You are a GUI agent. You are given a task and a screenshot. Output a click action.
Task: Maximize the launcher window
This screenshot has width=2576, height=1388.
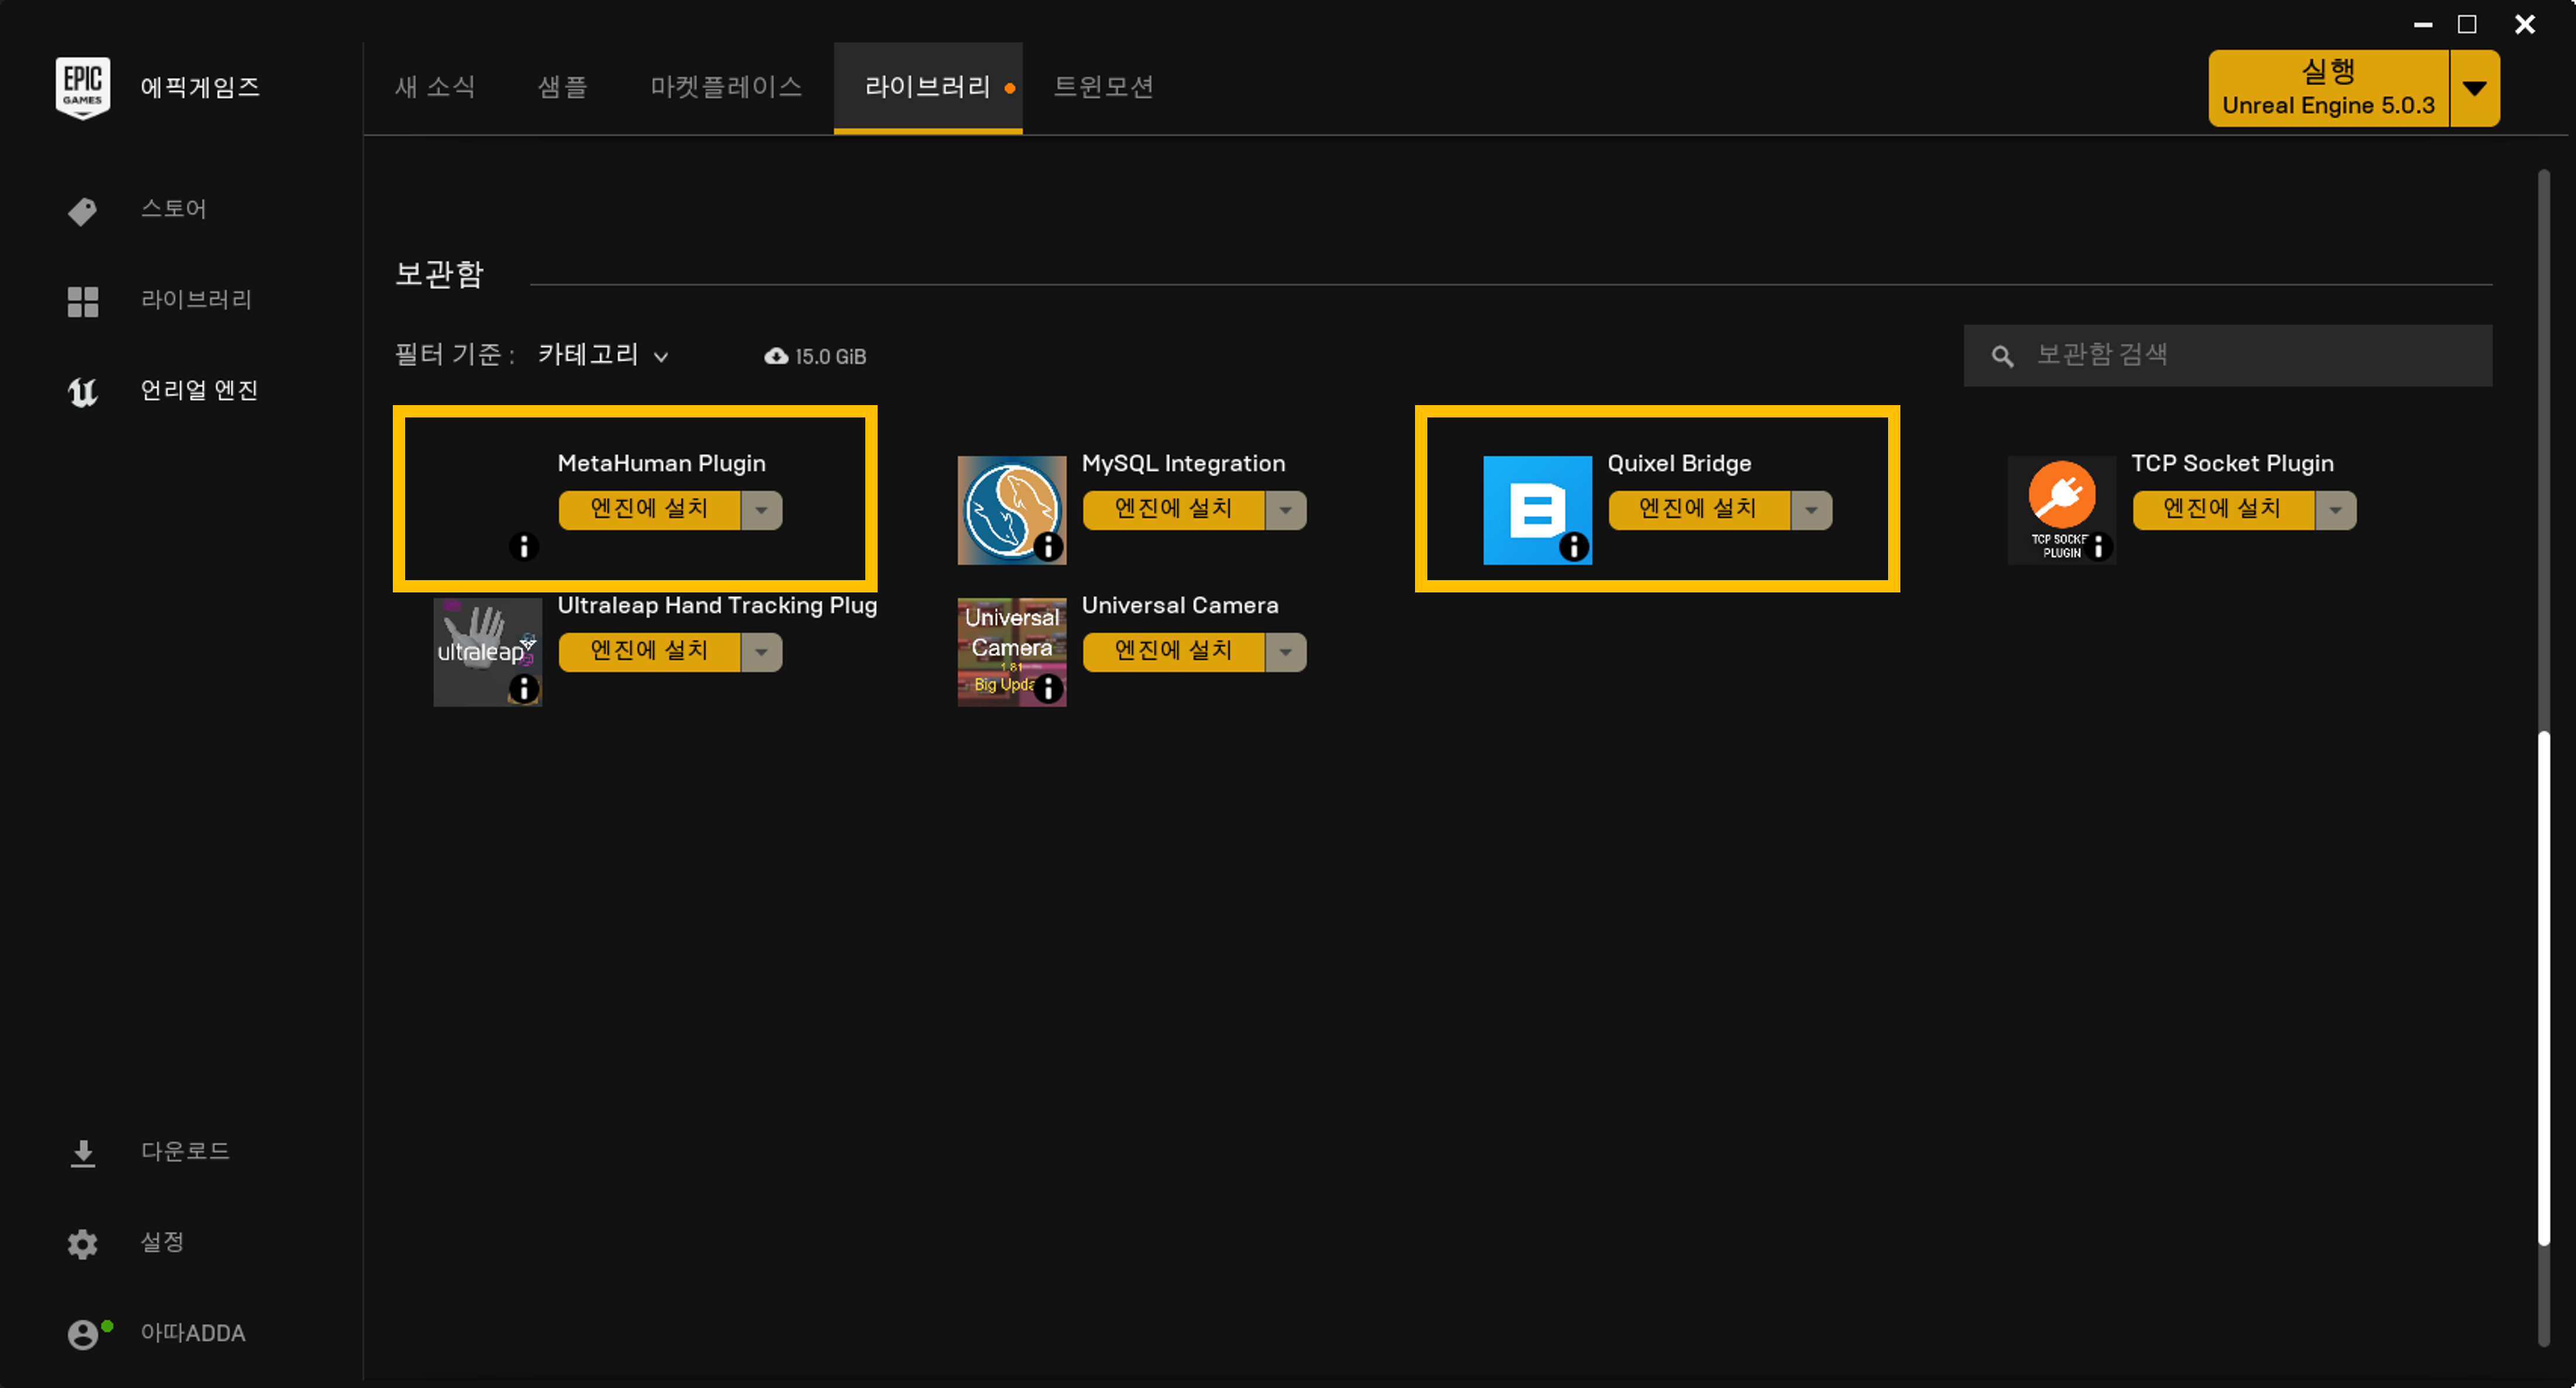click(x=2467, y=24)
